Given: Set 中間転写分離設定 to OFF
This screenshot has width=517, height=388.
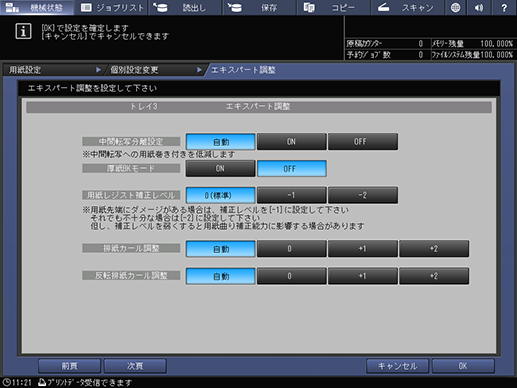Looking at the screenshot, I should click(x=363, y=142).
